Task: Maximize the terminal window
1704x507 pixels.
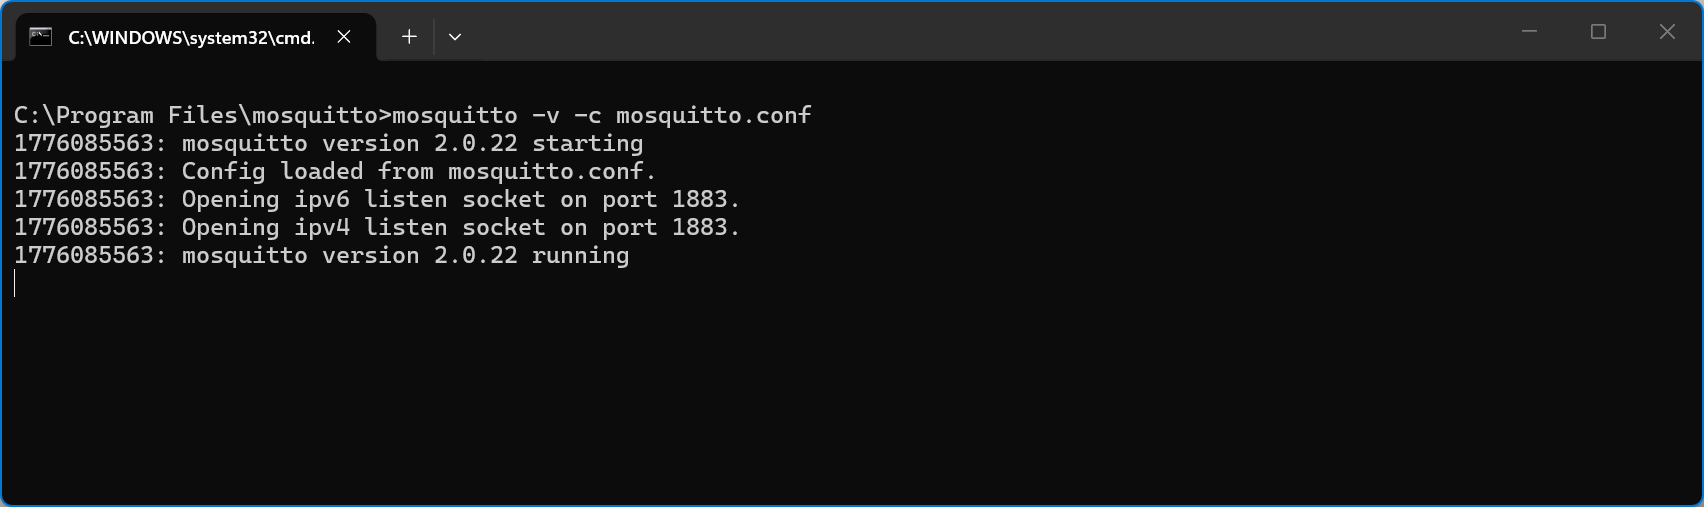Action: click(1598, 32)
